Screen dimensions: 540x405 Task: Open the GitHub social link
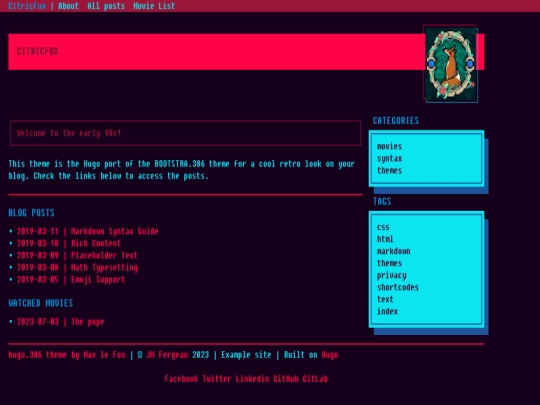pos(286,379)
